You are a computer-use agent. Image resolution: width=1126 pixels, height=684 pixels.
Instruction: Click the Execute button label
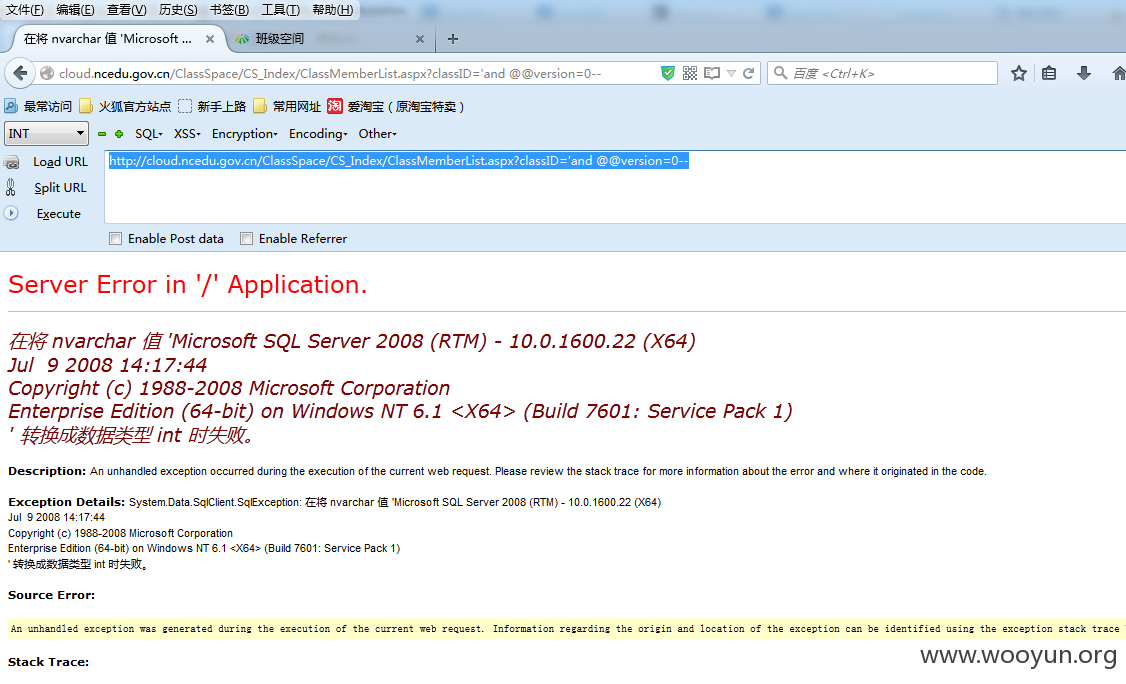point(58,214)
